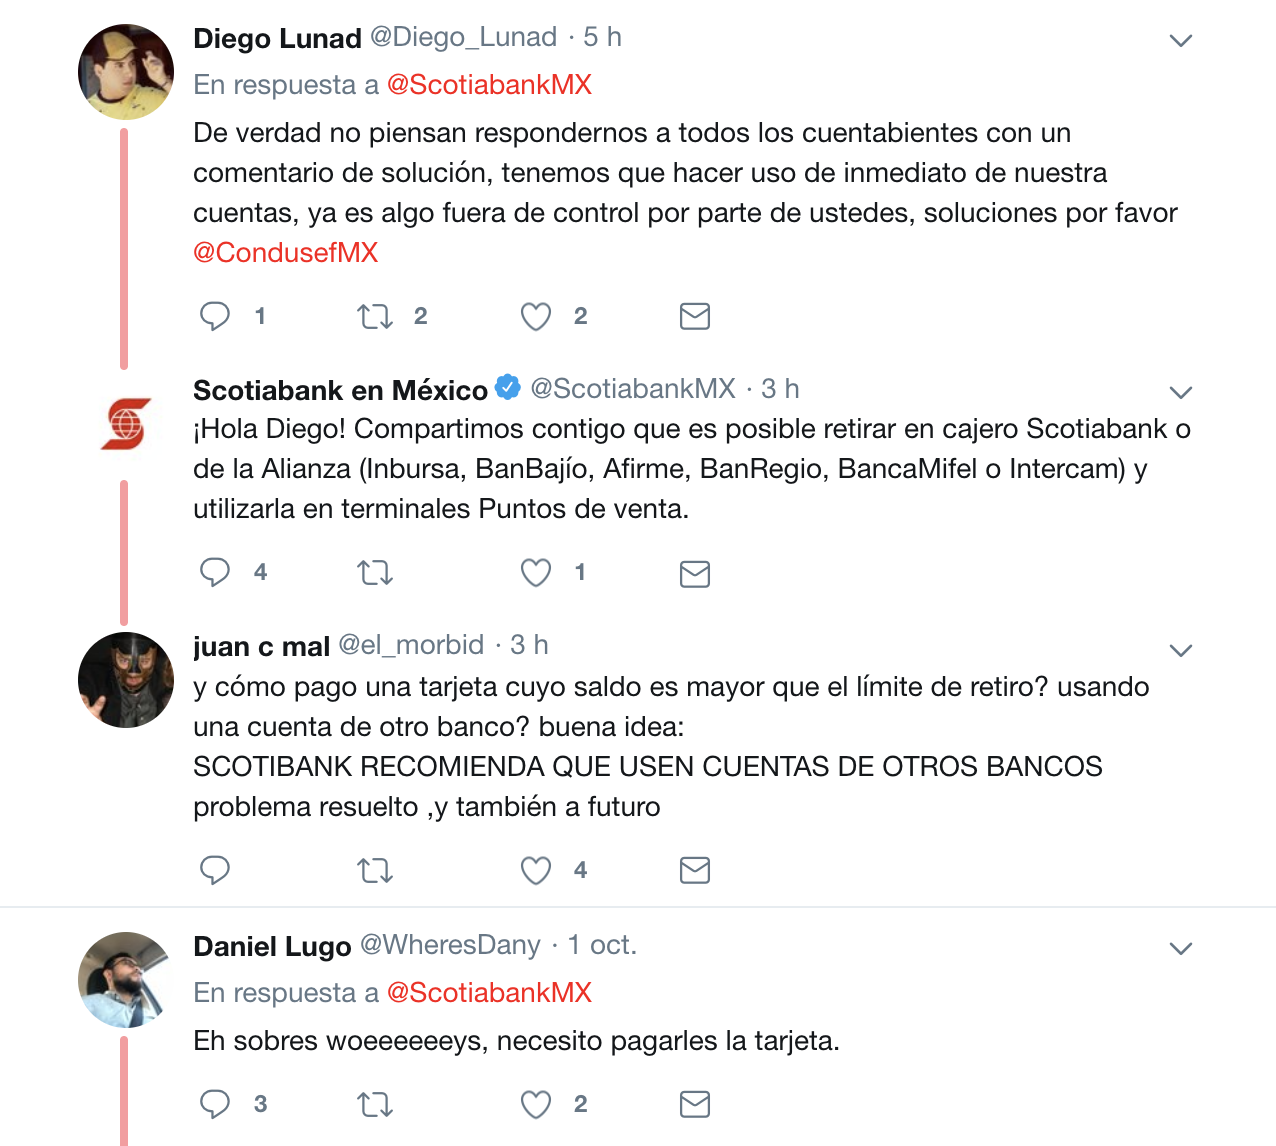Open the options menu on Diego Lunad's tweet
The image size is (1276, 1146).
pos(1180,39)
